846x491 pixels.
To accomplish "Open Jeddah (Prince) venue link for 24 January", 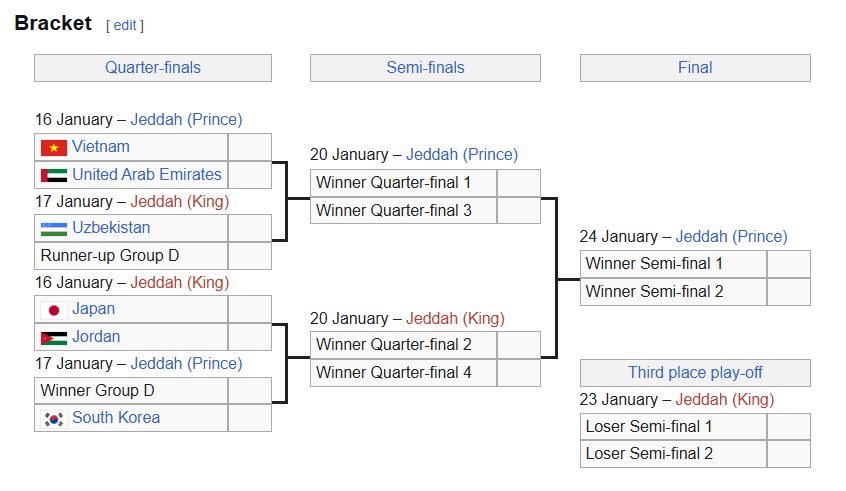I will pyautogui.click(x=731, y=237).
